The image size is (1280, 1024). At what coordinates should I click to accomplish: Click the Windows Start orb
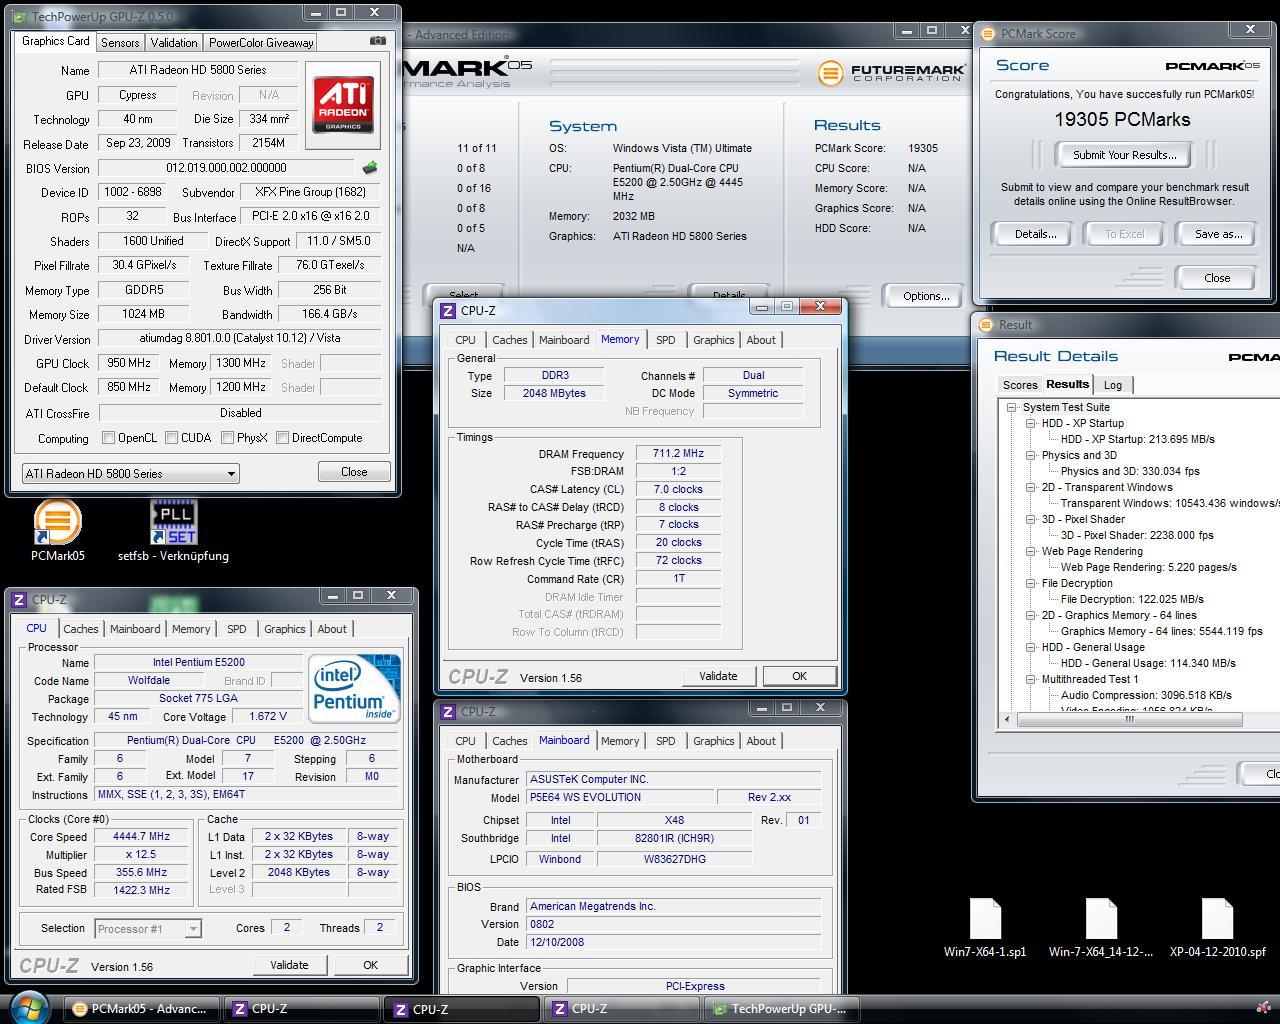[x=29, y=1007]
